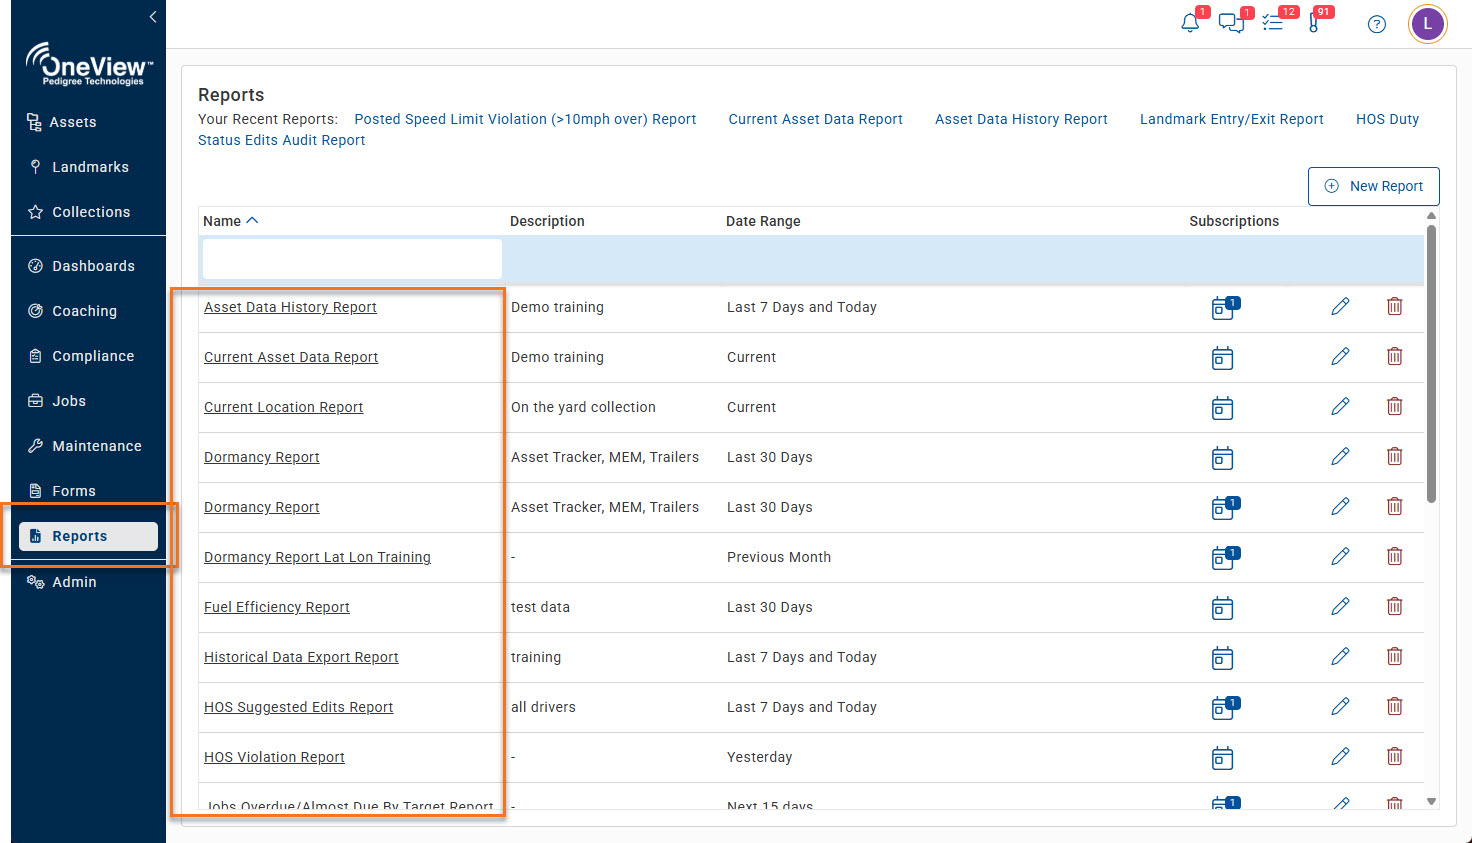Image resolution: width=1472 pixels, height=843 pixels.
Task: Collapse the sidebar with the arrow
Action: coord(153,17)
